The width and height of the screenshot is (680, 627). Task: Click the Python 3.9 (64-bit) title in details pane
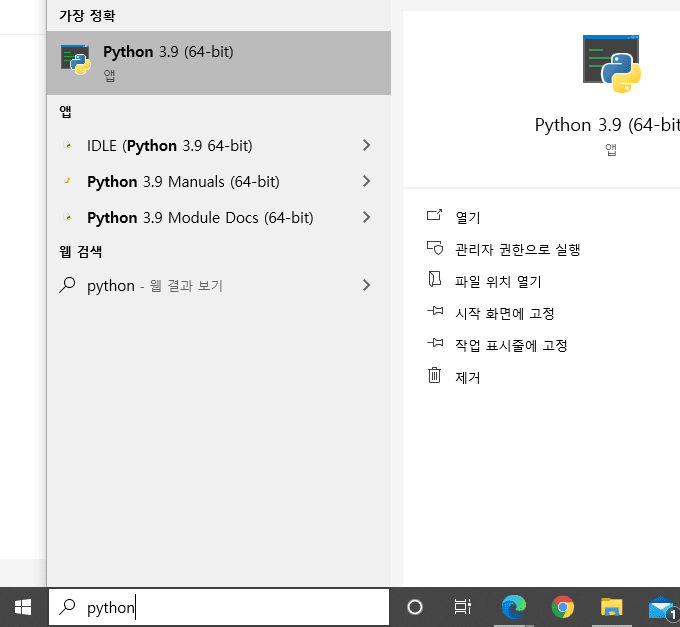pyautogui.click(x=607, y=125)
